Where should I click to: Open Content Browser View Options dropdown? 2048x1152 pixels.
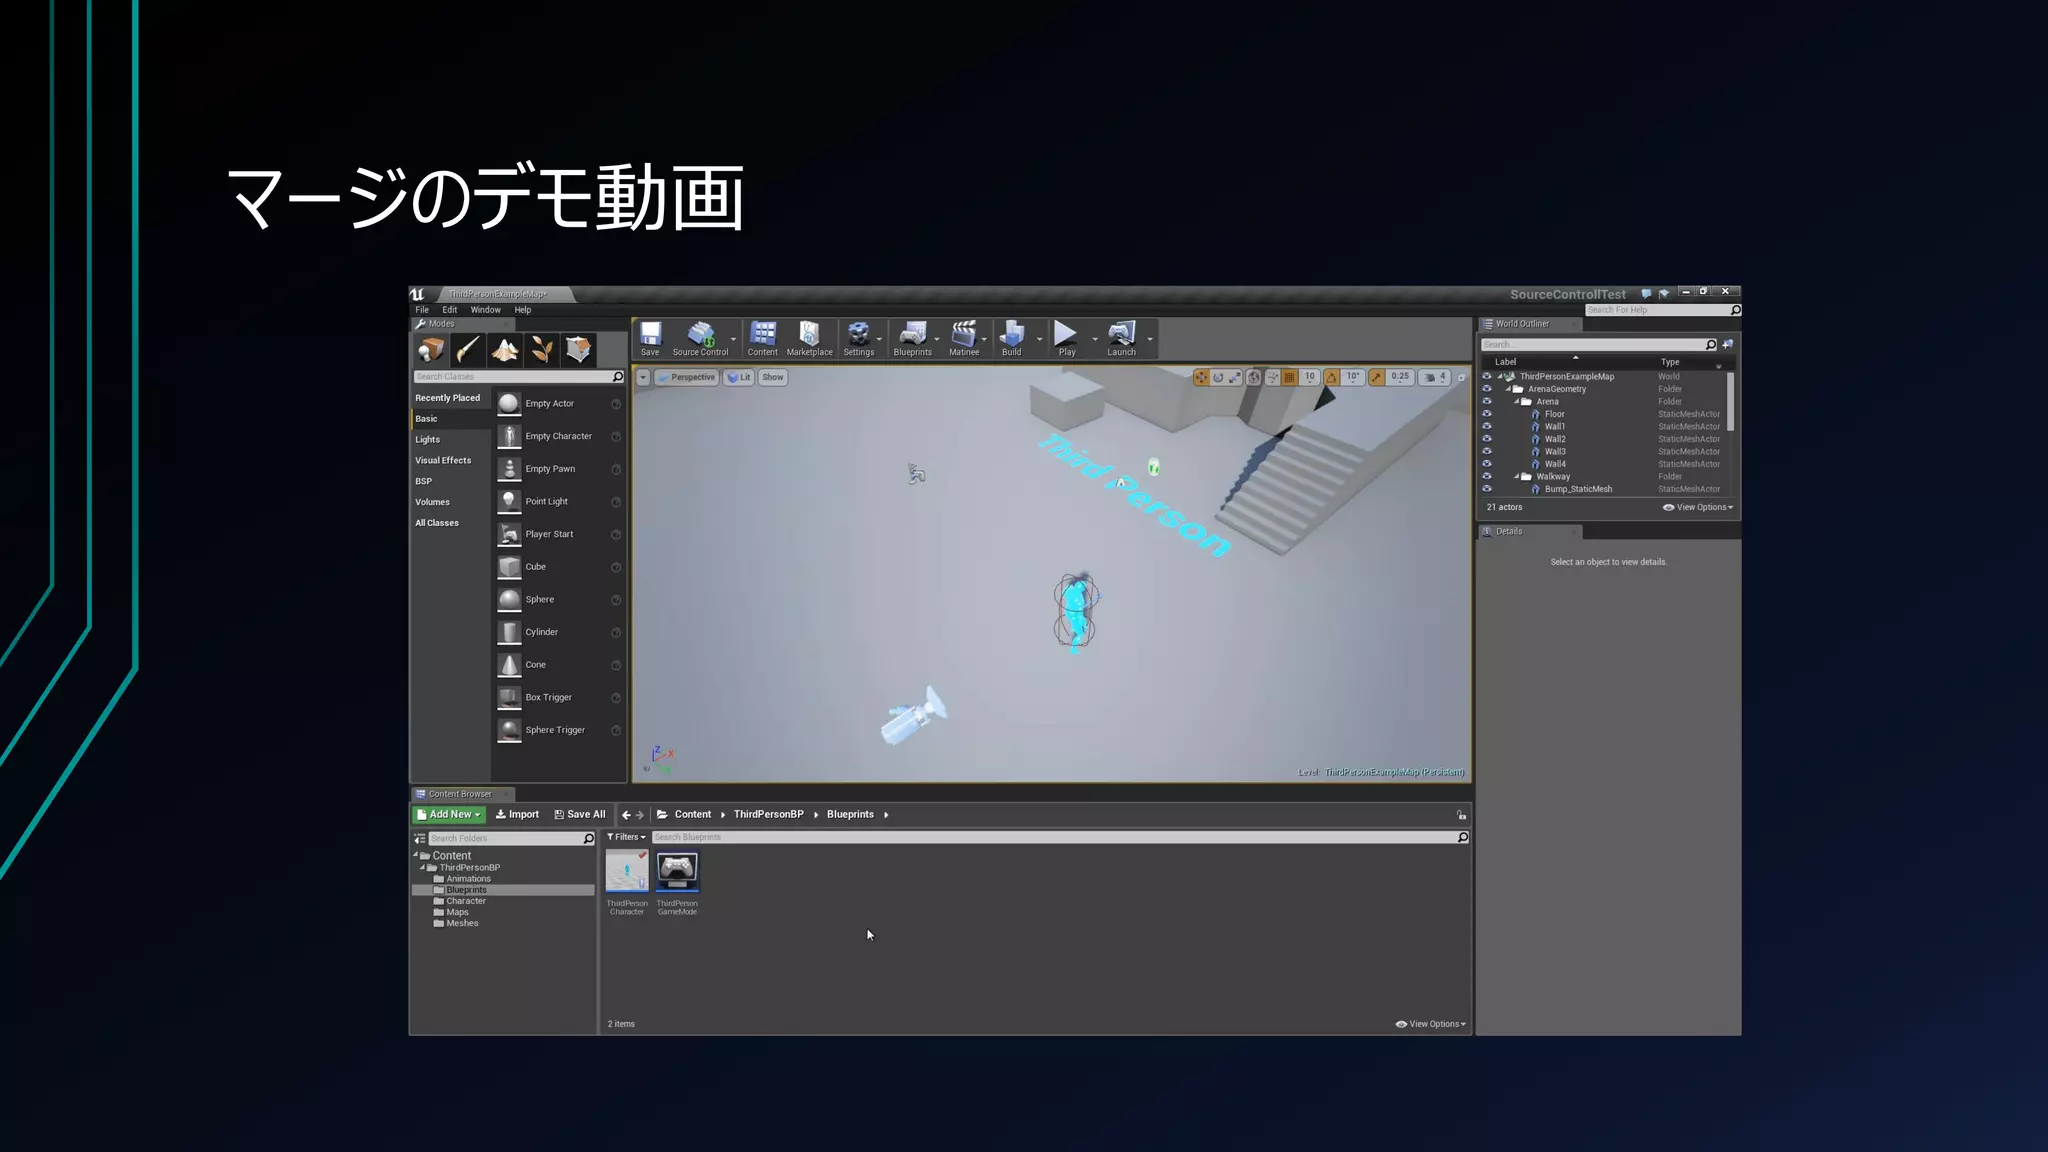(x=1431, y=1024)
